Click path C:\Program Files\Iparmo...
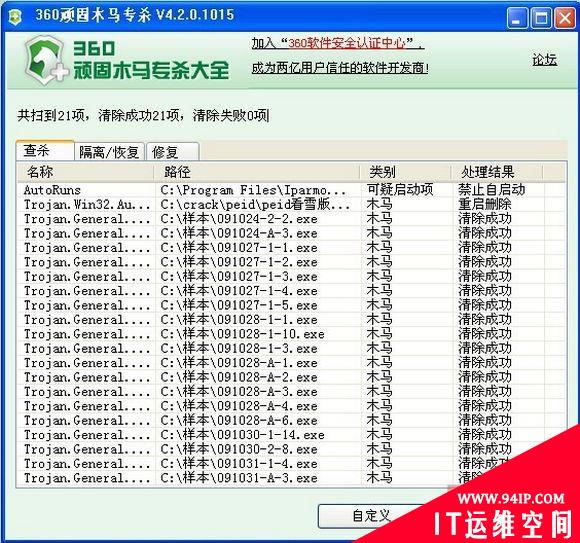580x543 pixels. [253, 190]
